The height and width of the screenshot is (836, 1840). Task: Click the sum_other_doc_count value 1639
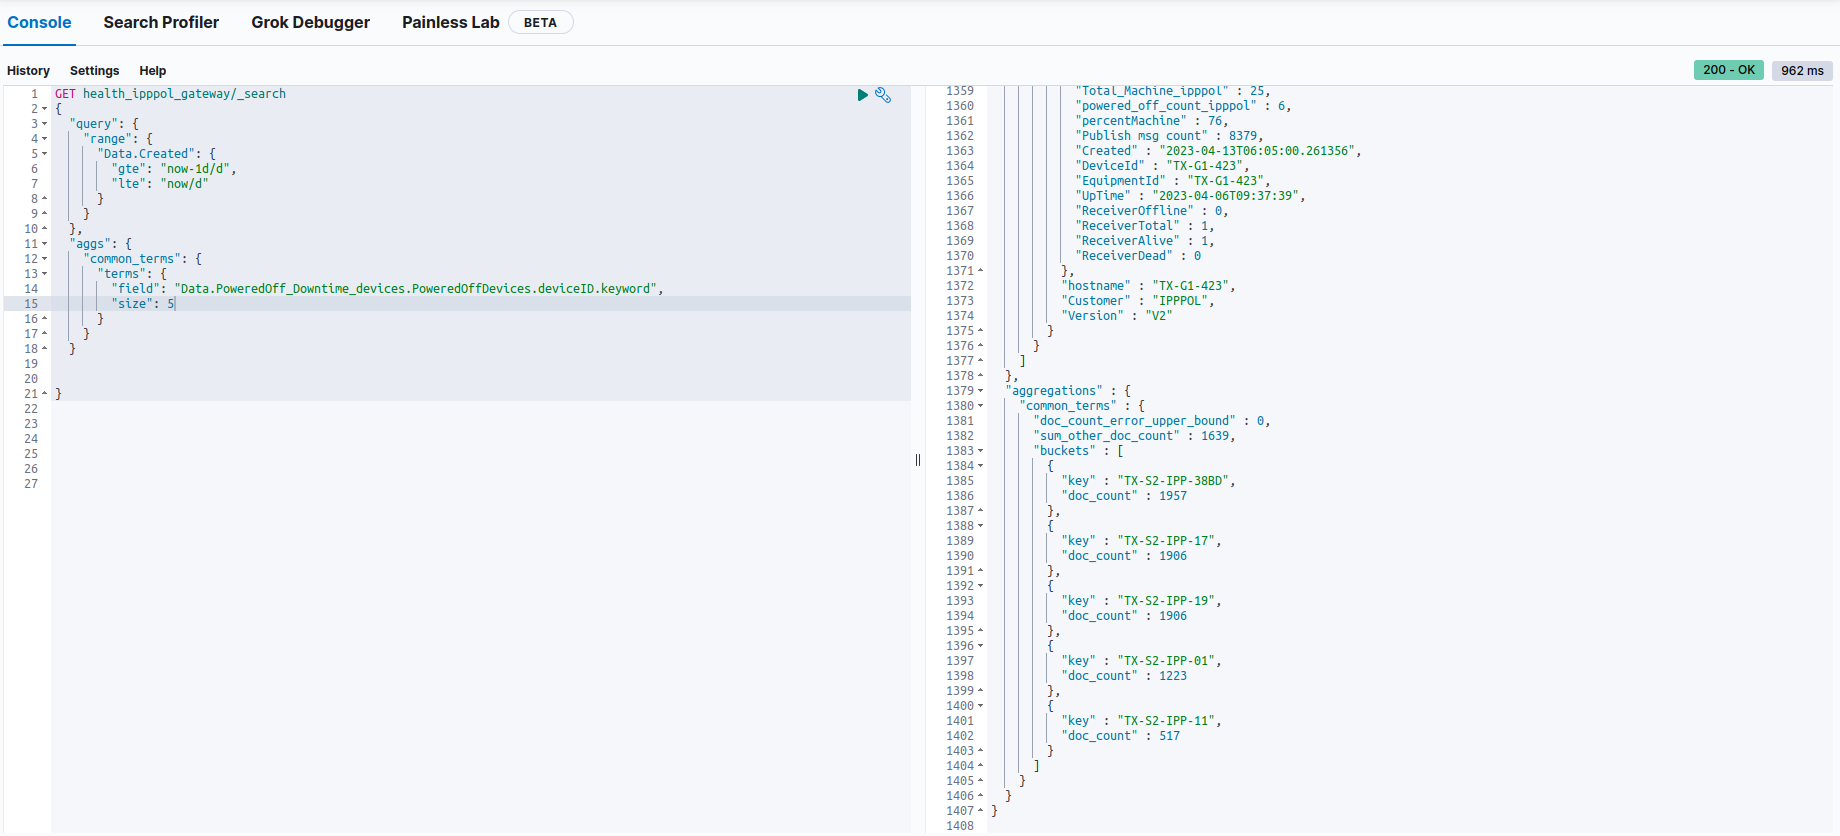[1215, 436]
